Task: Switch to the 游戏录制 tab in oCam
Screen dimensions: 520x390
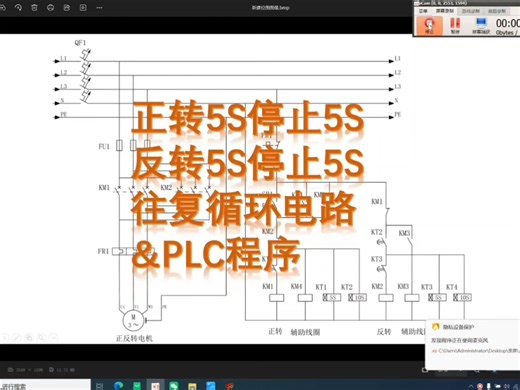Action: pyautogui.click(x=471, y=11)
